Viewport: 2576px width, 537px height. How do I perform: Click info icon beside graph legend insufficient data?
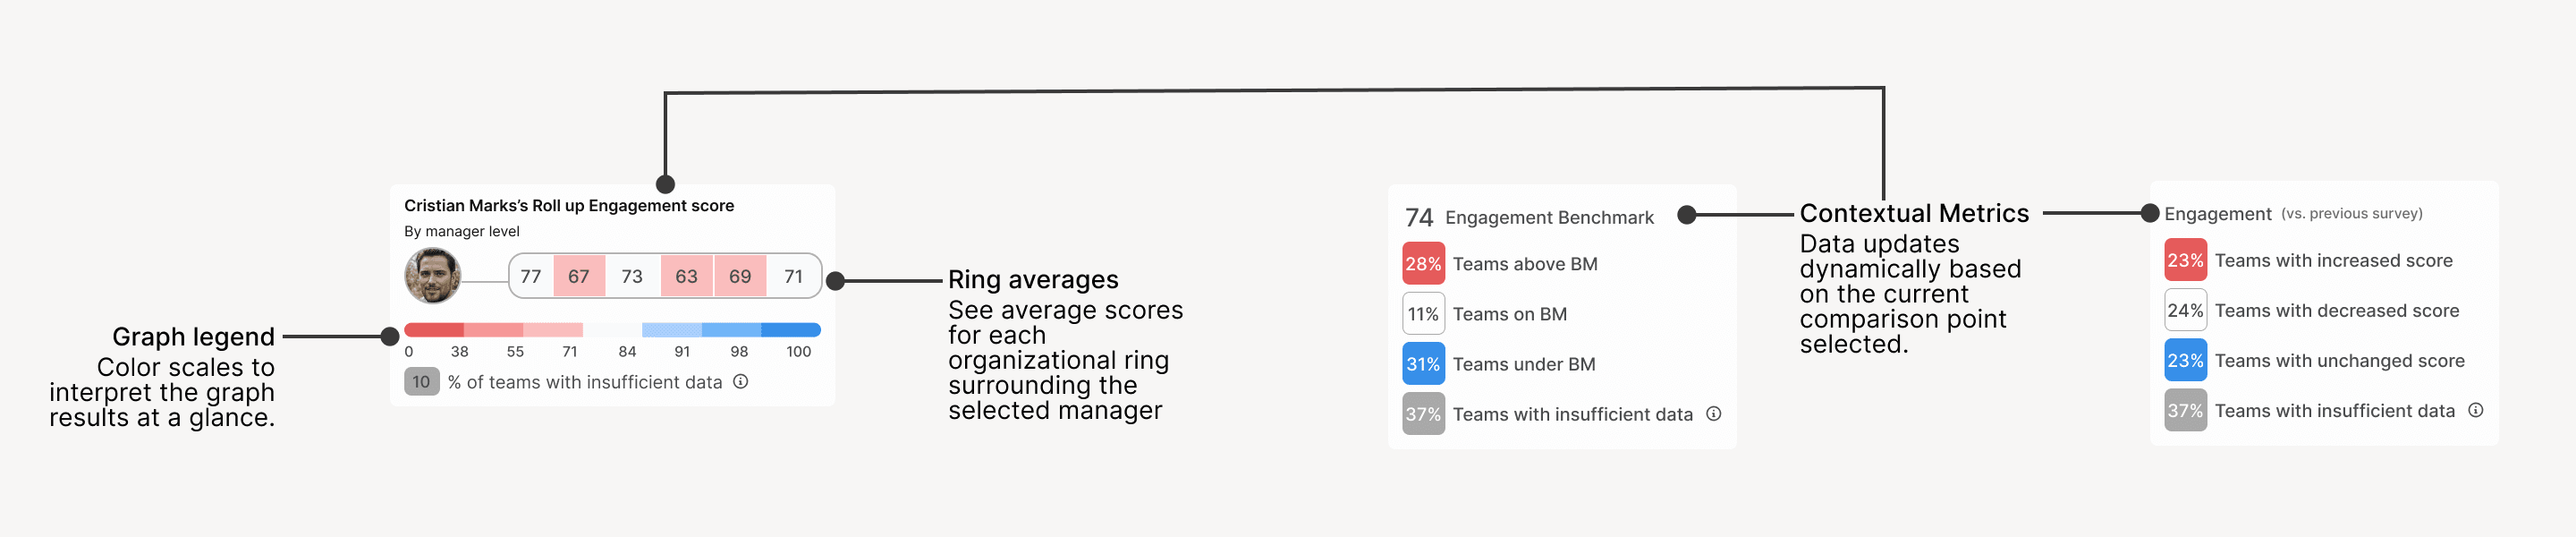[740, 381]
